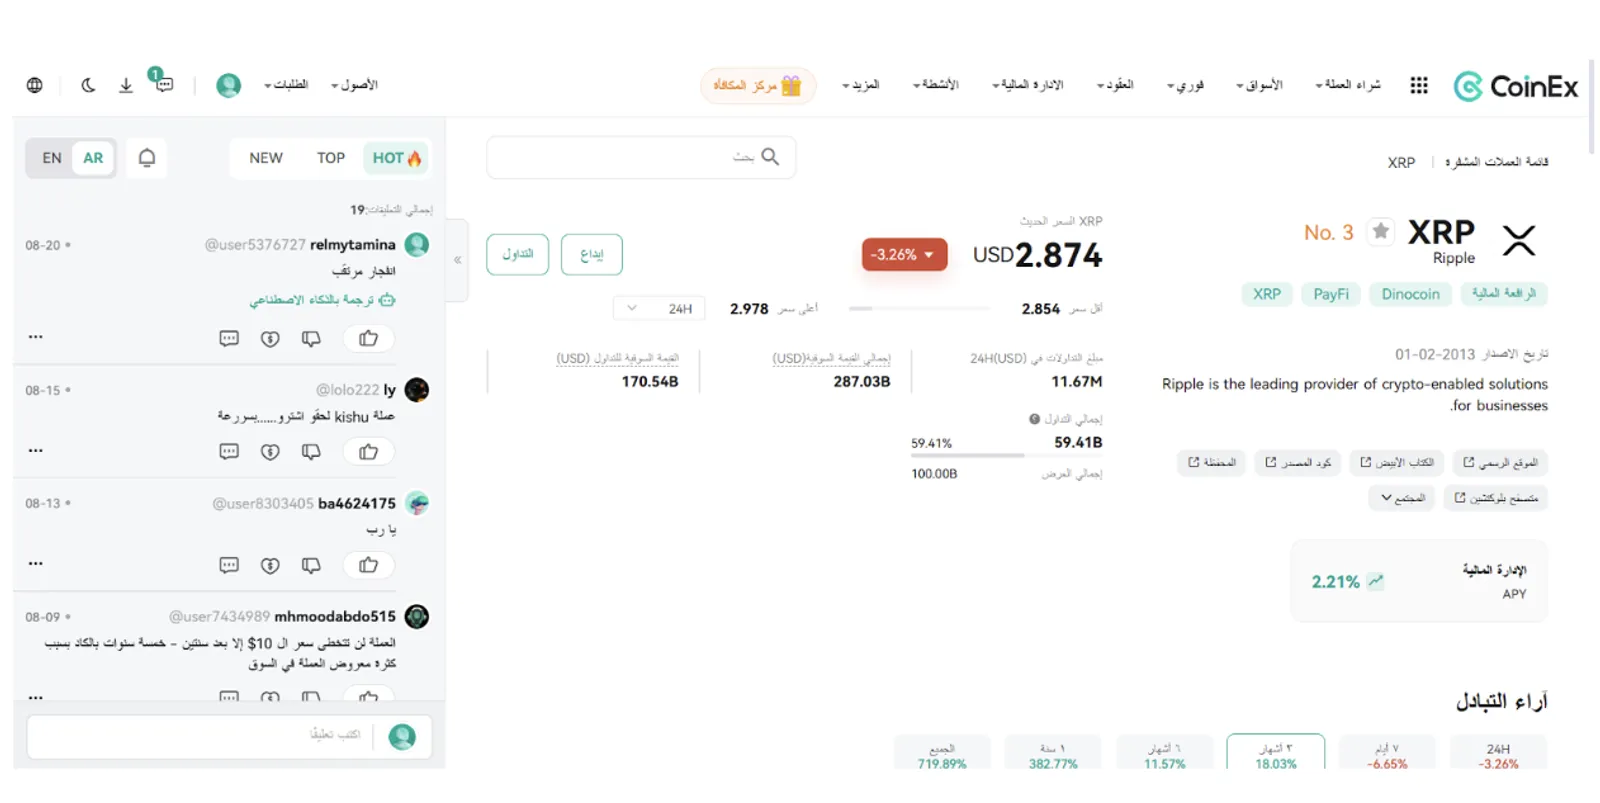Expand the الأصول assets menu
The image size is (1600, 803).
tap(355, 85)
